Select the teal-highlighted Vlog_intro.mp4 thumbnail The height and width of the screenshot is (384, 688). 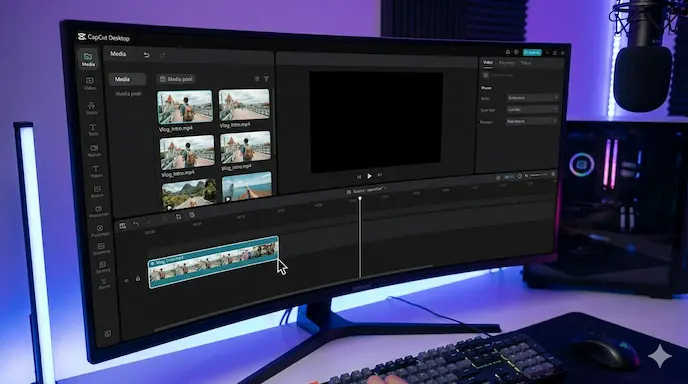coord(185,107)
